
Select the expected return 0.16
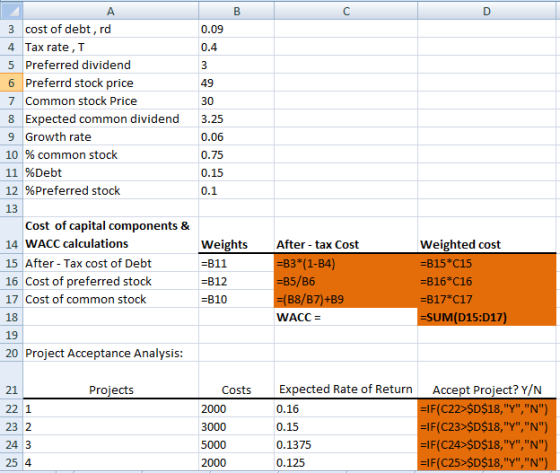[346, 408]
